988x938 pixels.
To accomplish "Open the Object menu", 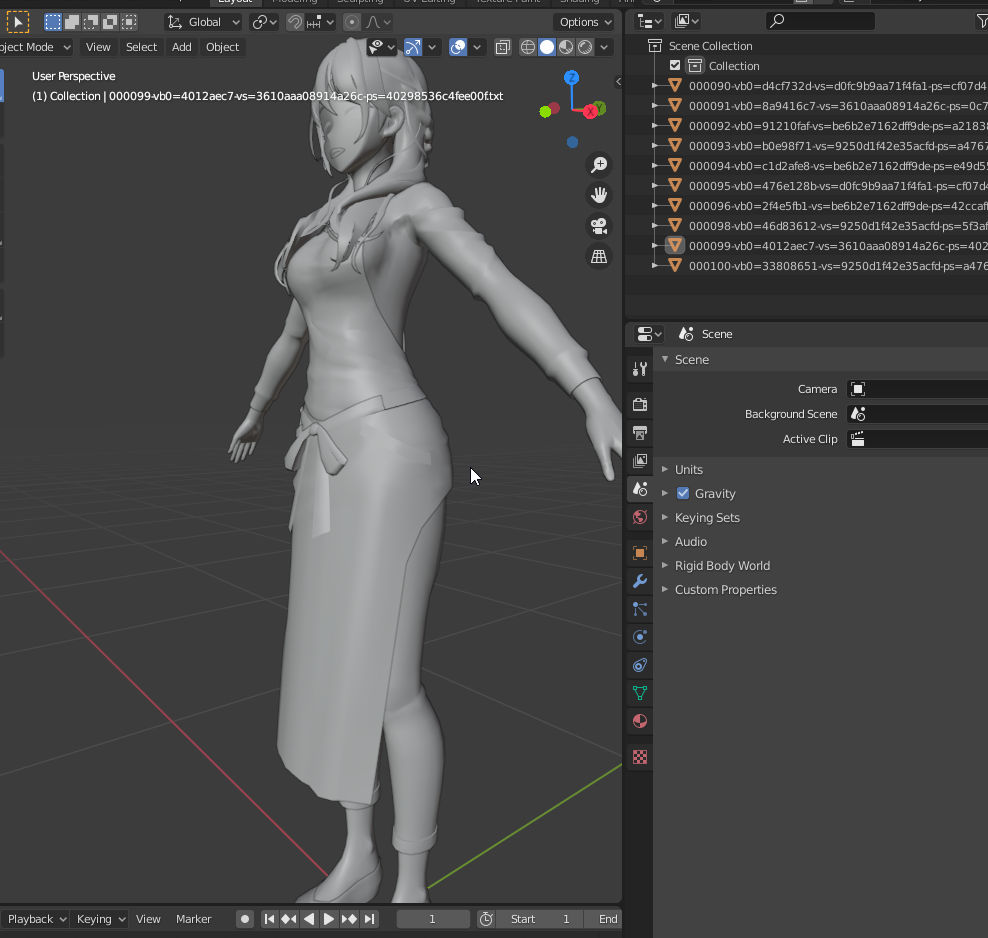I will 222,47.
